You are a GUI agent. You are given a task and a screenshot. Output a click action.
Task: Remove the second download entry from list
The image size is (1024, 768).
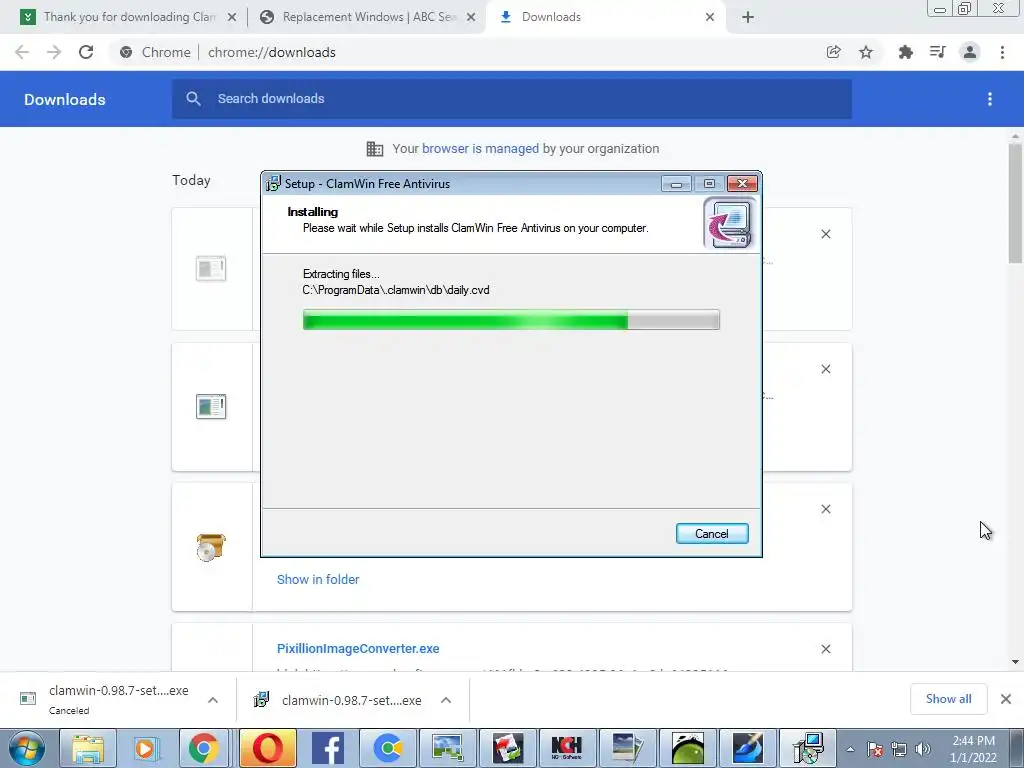pos(825,369)
